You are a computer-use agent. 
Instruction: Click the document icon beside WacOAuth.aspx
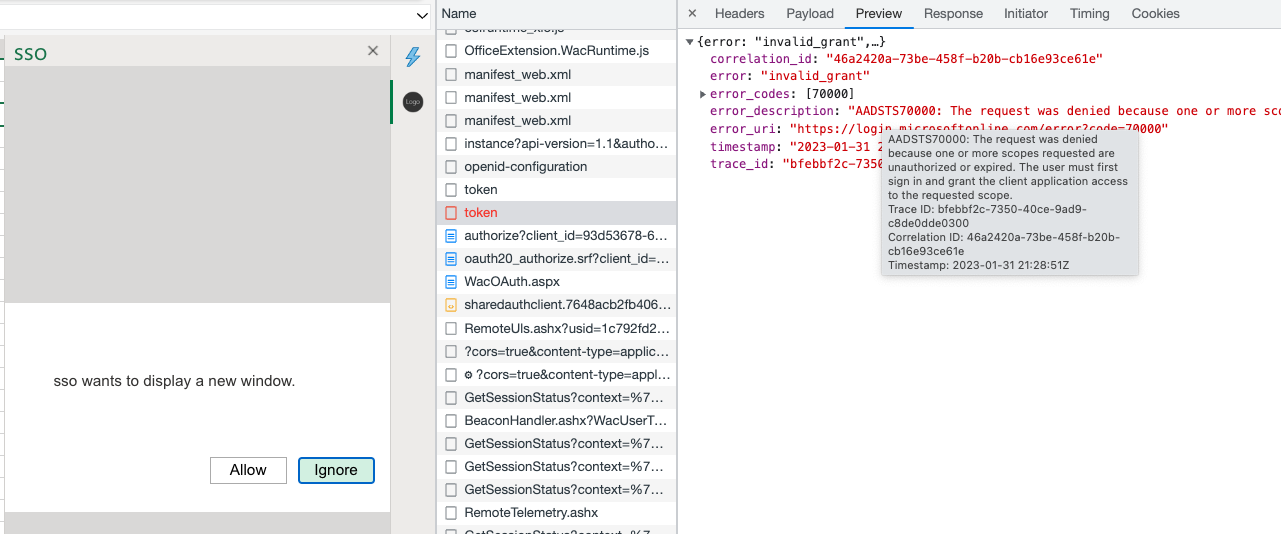pos(450,282)
